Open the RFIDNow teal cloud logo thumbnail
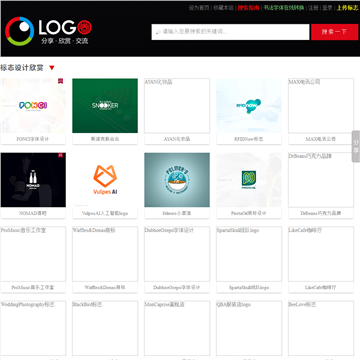 point(249,106)
